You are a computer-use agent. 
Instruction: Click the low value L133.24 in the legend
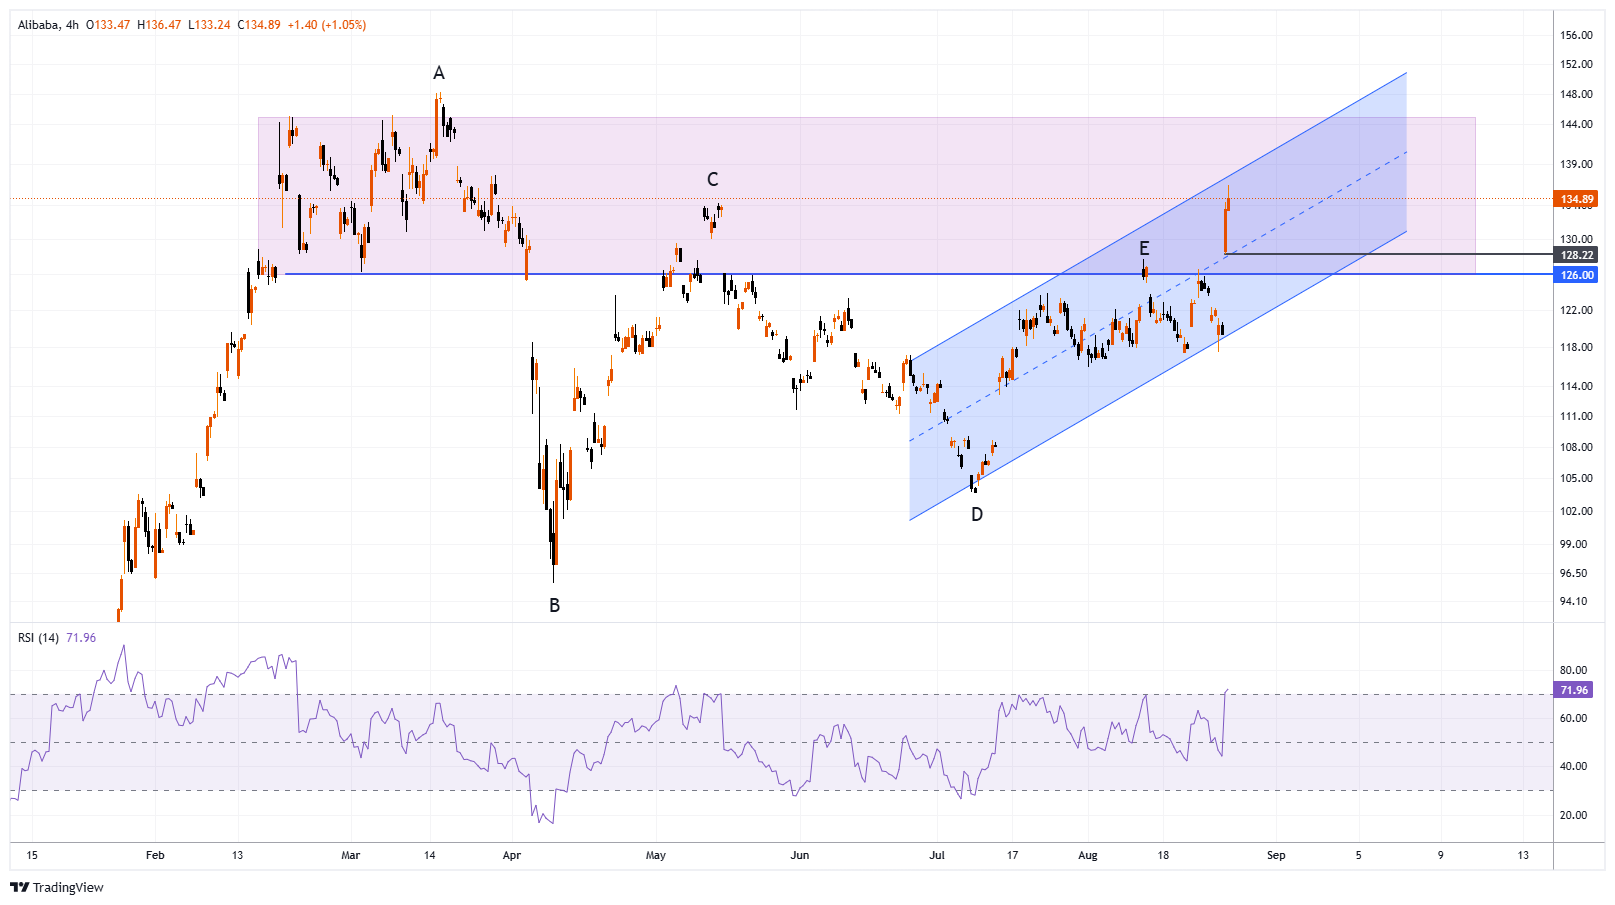pyautogui.click(x=209, y=25)
